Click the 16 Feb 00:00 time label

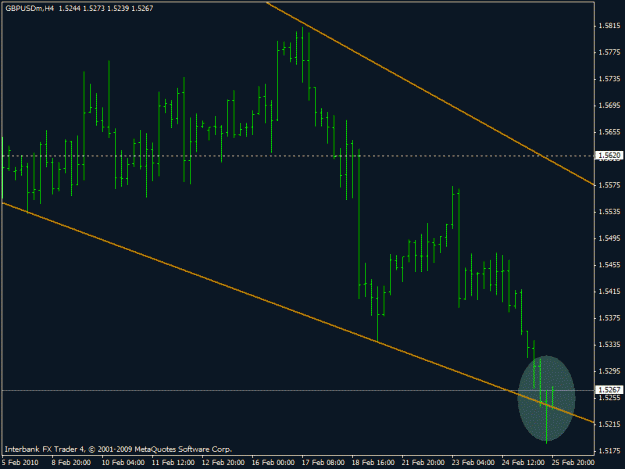(273, 462)
